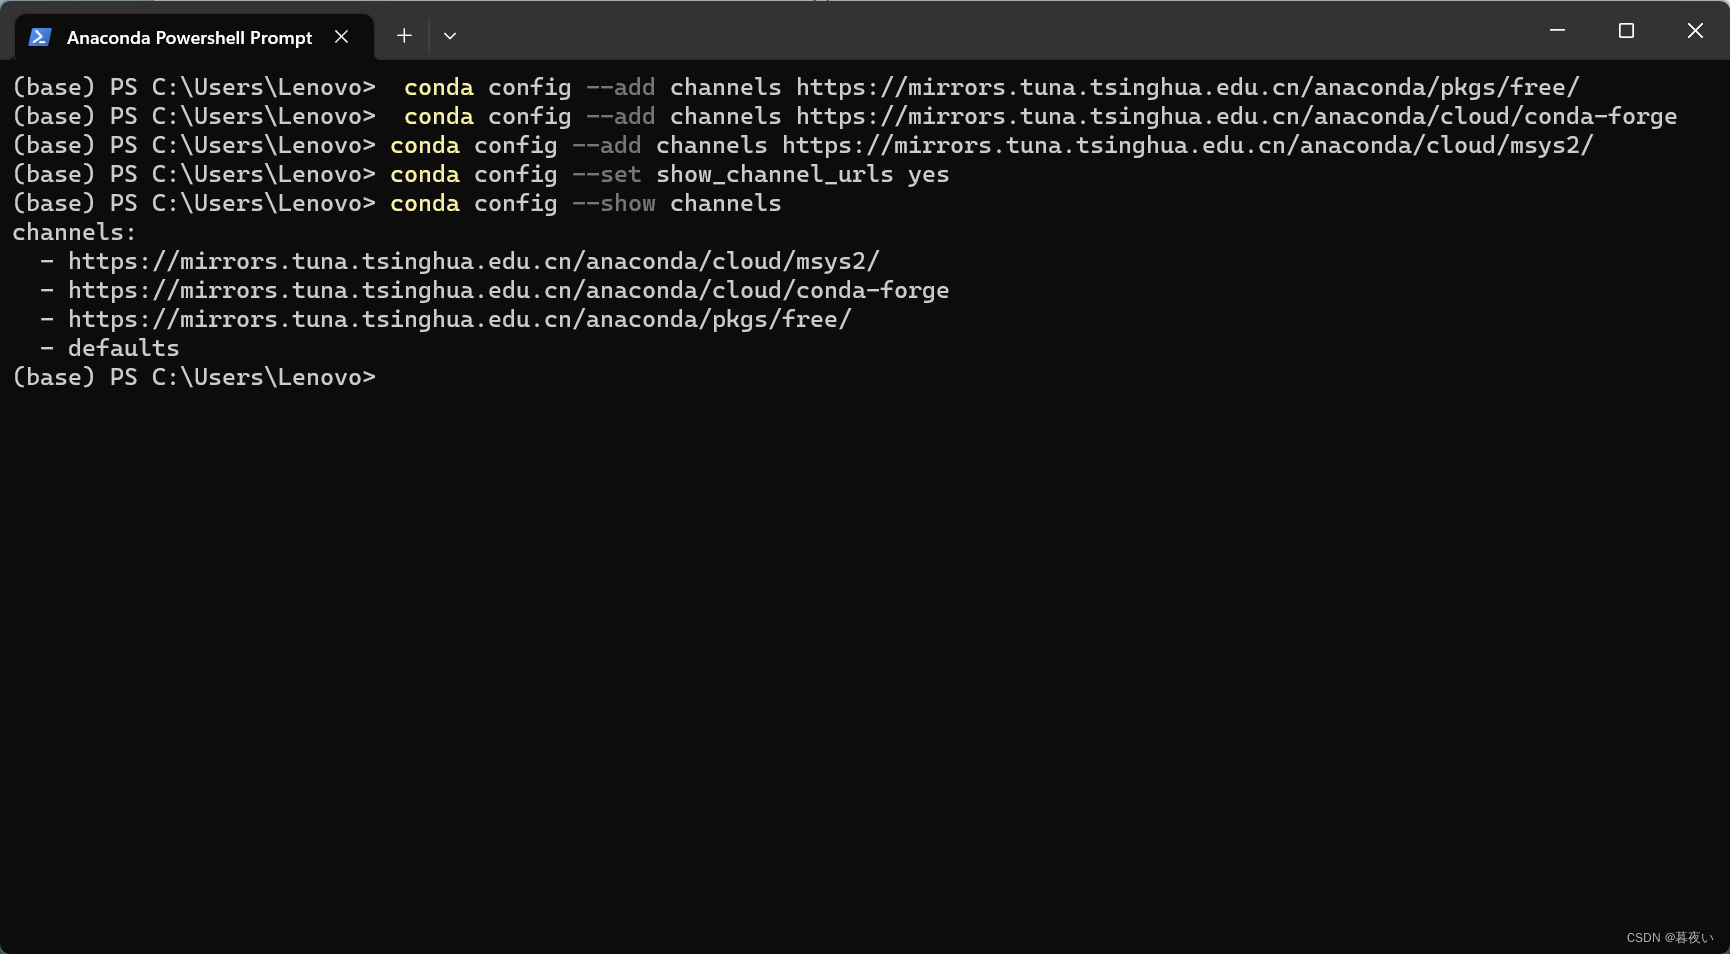Image resolution: width=1730 pixels, height=954 pixels.
Task: Click the conda-forge URL in the second command
Action: tap(1236, 117)
